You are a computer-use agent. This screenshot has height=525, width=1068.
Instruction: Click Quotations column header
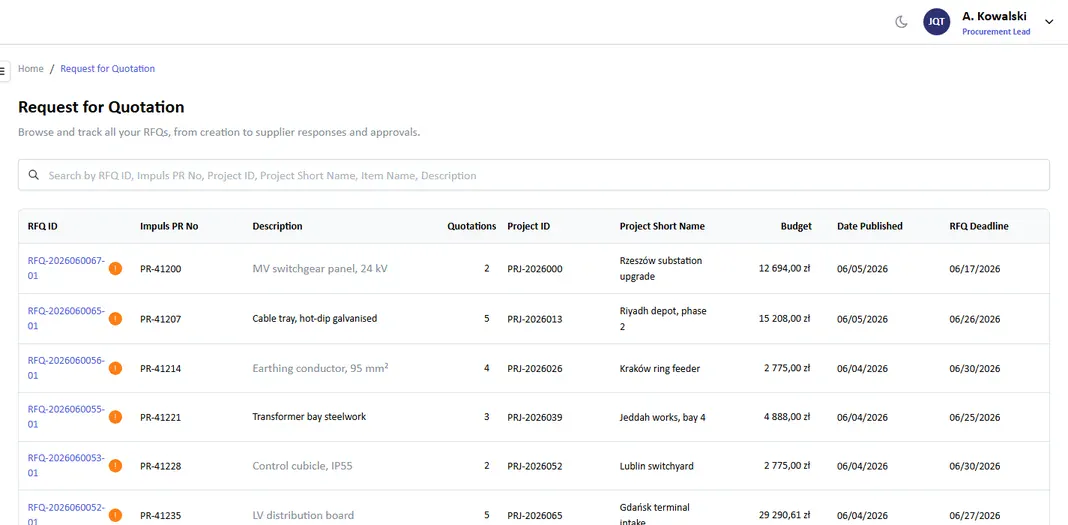[471, 226]
